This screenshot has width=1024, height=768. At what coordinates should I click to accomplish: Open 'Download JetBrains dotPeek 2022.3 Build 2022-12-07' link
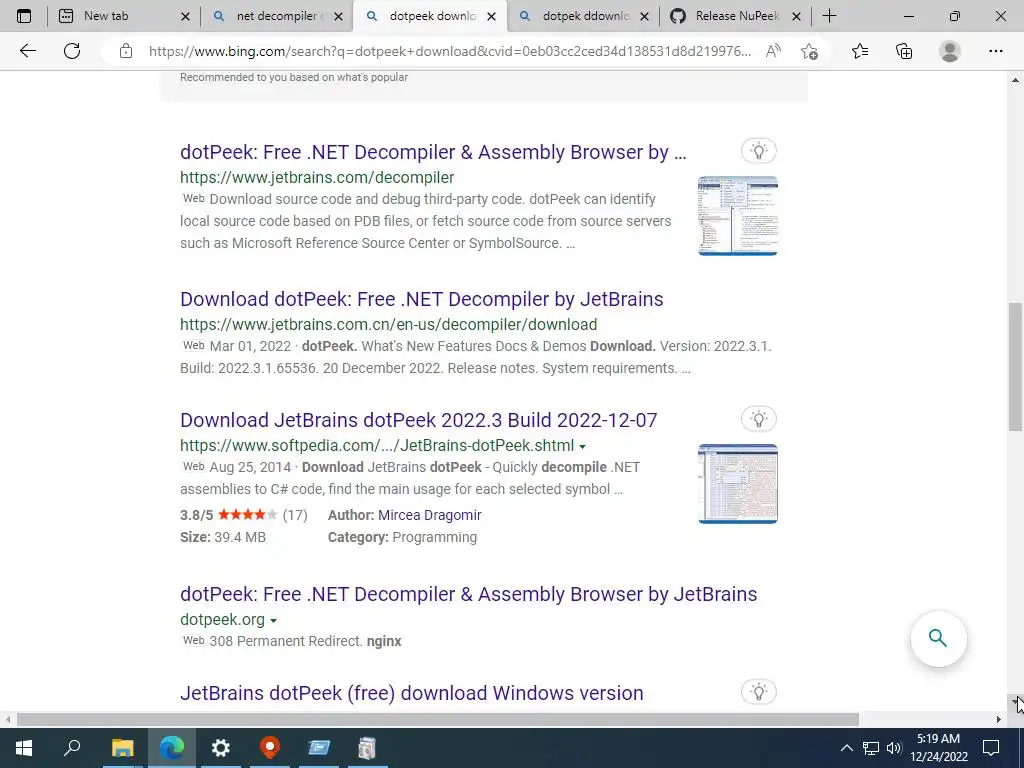pos(419,420)
